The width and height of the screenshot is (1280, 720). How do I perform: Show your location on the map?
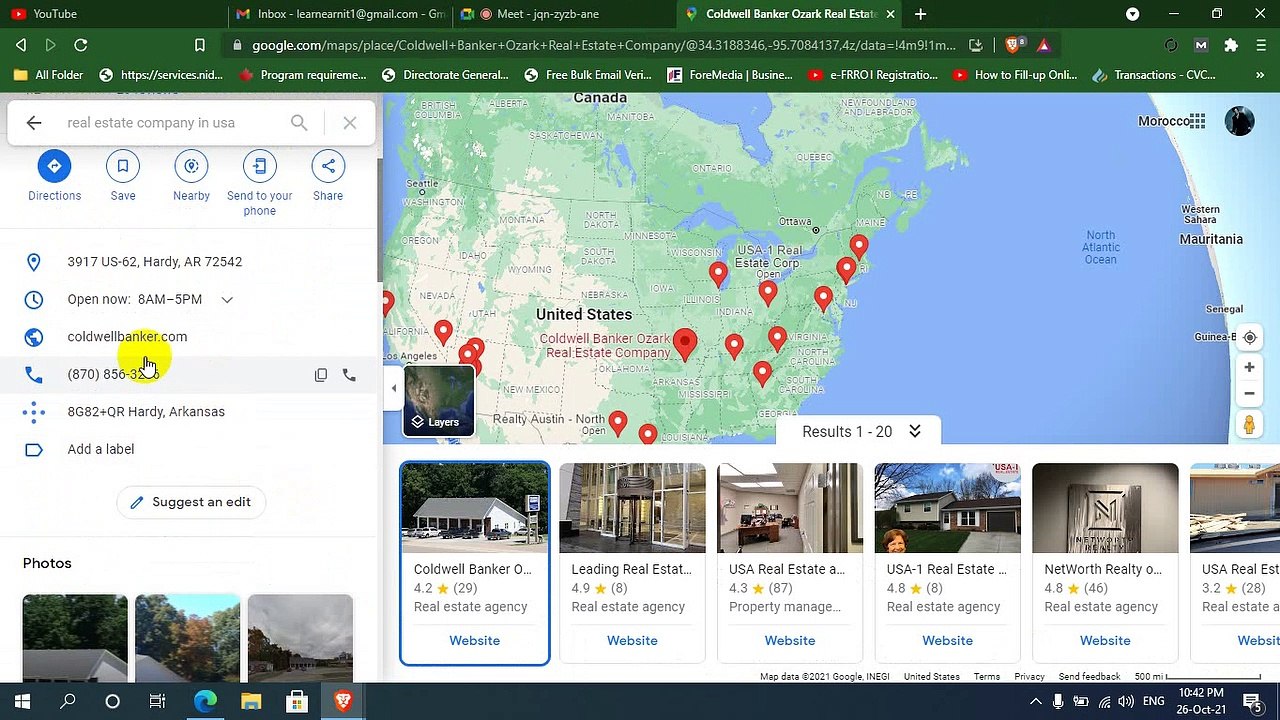[1249, 338]
